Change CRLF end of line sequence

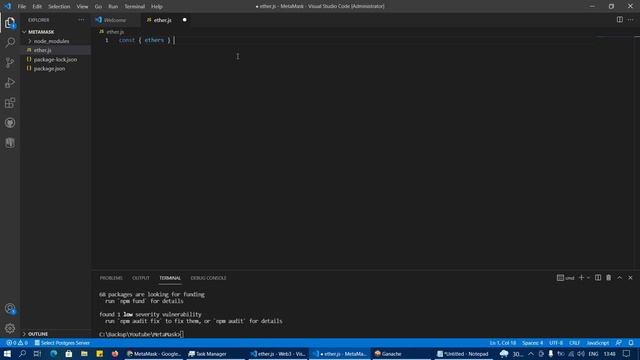[x=574, y=343]
